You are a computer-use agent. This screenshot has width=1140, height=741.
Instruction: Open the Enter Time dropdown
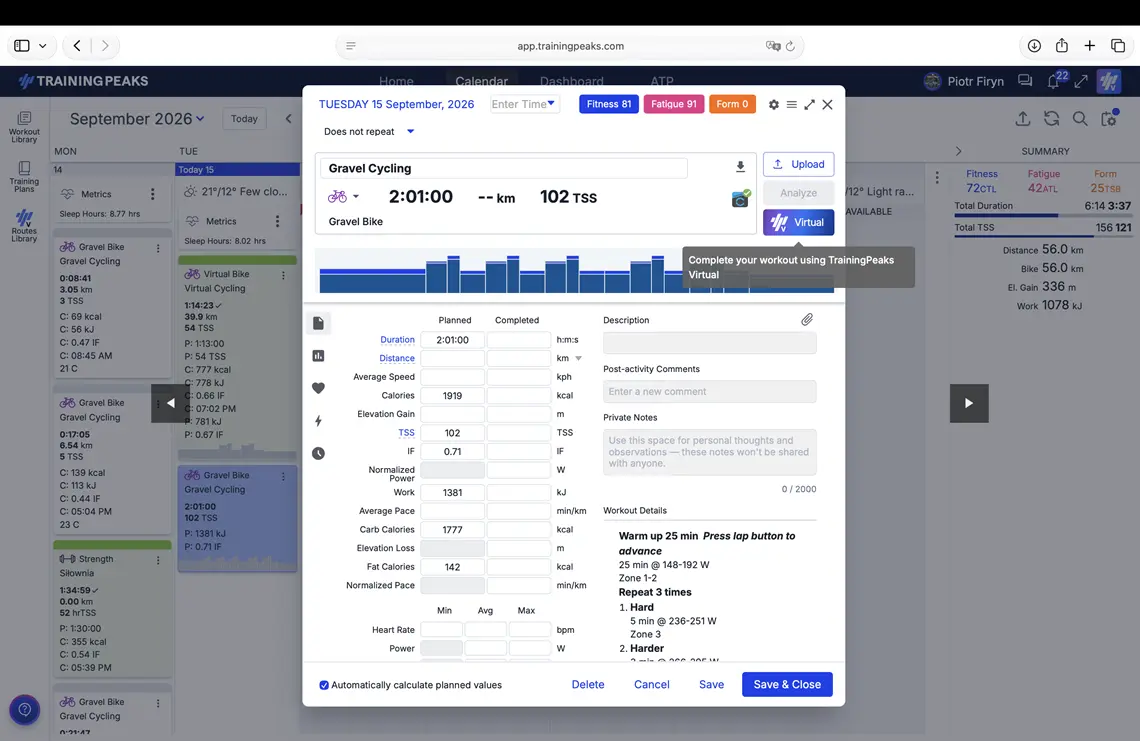tap(524, 104)
